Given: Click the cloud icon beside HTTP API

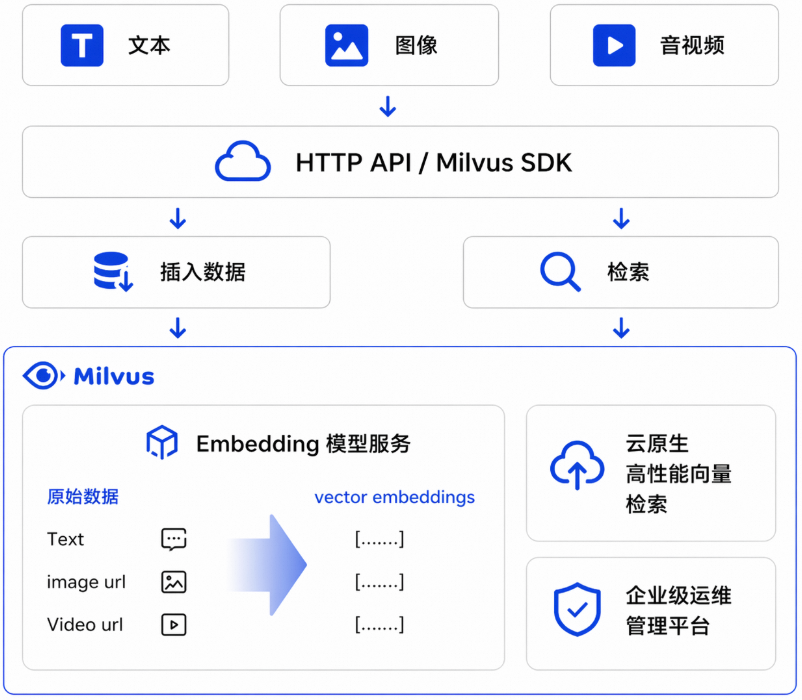Looking at the screenshot, I should pos(243,162).
